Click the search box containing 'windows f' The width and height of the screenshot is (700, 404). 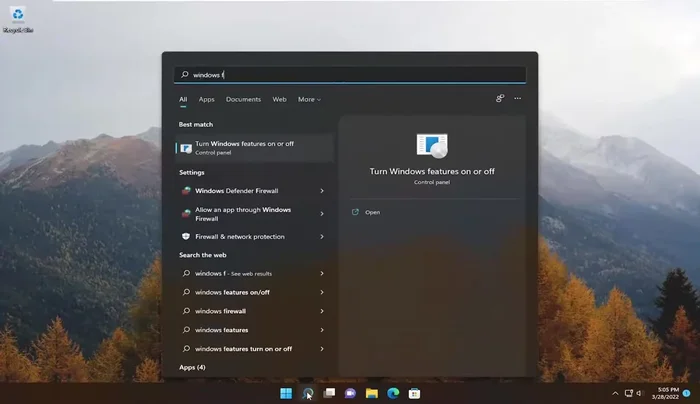click(x=350, y=75)
